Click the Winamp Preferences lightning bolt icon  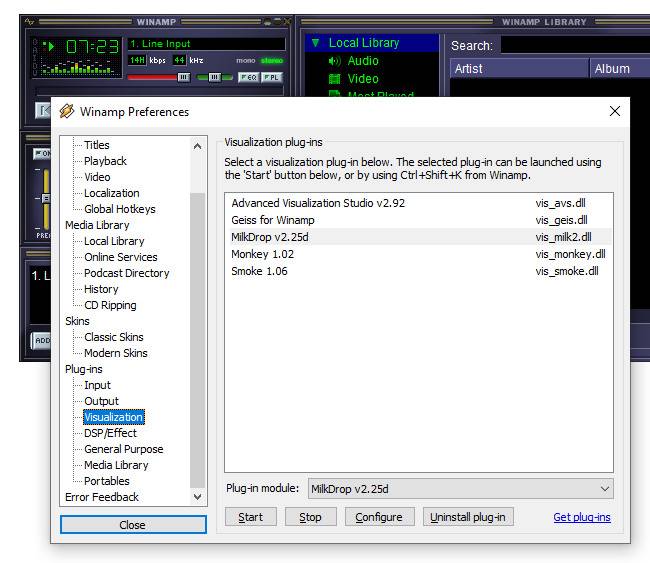pos(67,111)
